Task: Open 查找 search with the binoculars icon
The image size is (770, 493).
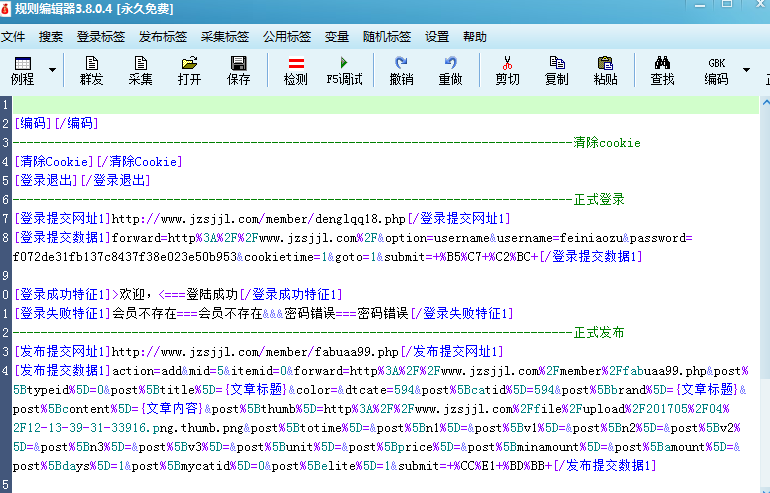Action: (662, 71)
